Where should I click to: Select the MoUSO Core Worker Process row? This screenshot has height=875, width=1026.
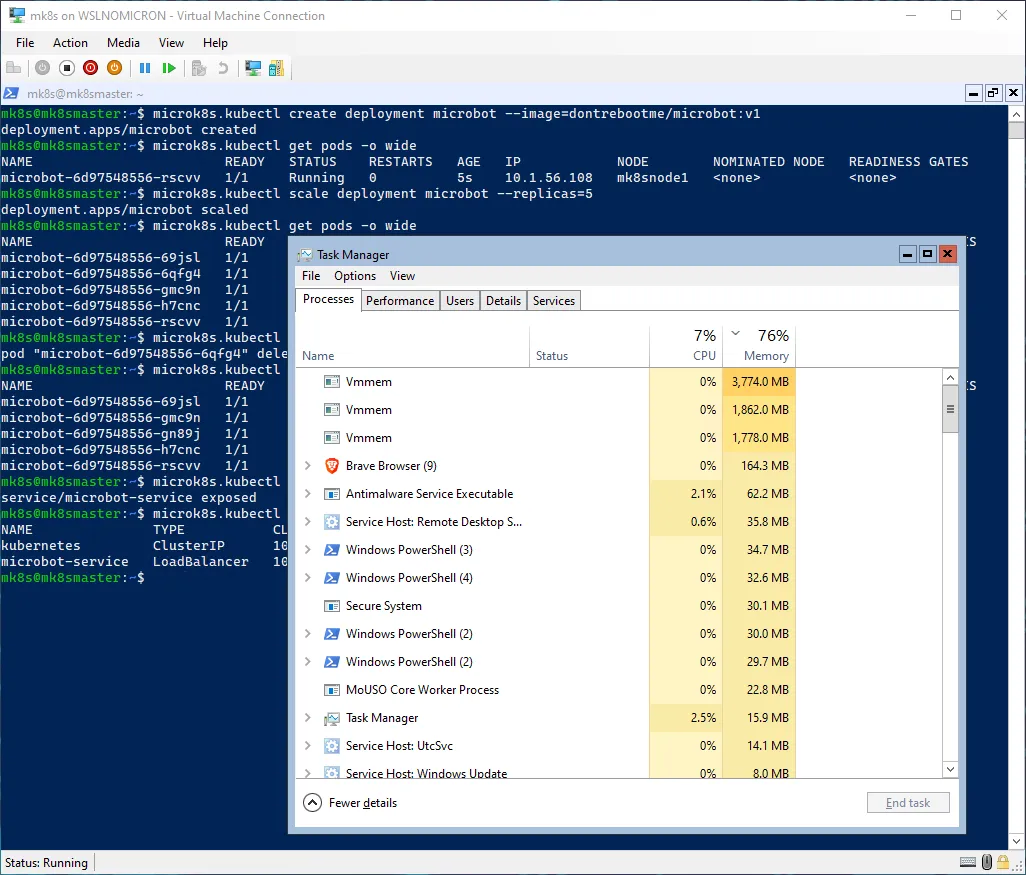tap(421, 690)
